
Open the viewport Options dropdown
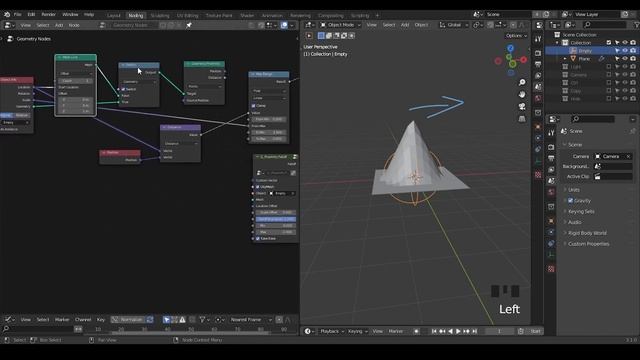coord(516,36)
